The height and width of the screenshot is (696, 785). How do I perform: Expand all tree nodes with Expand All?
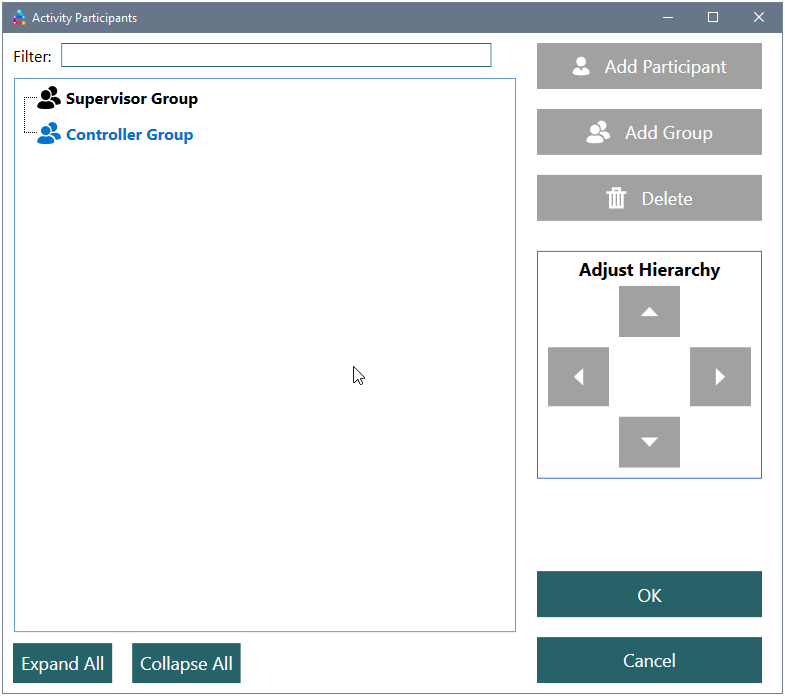(63, 664)
